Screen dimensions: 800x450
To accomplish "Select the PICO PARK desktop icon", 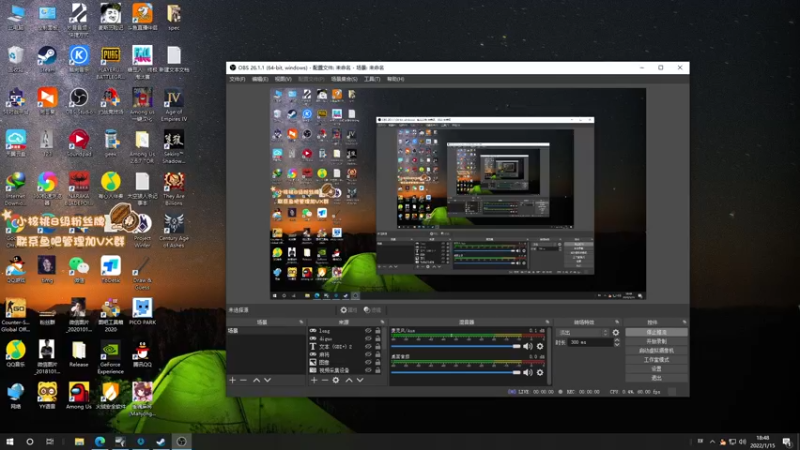I will [x=142, y=312].
